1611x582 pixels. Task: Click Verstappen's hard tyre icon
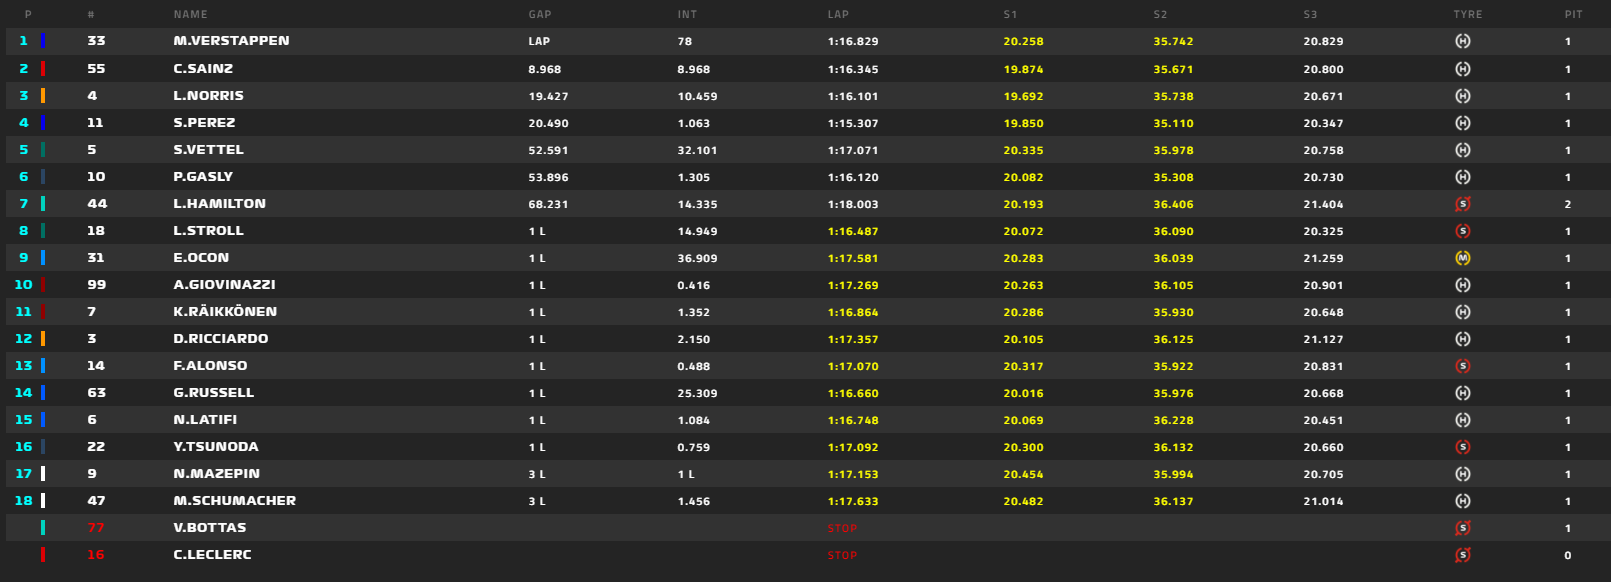pyautogui.click(x=1462, y=41)
